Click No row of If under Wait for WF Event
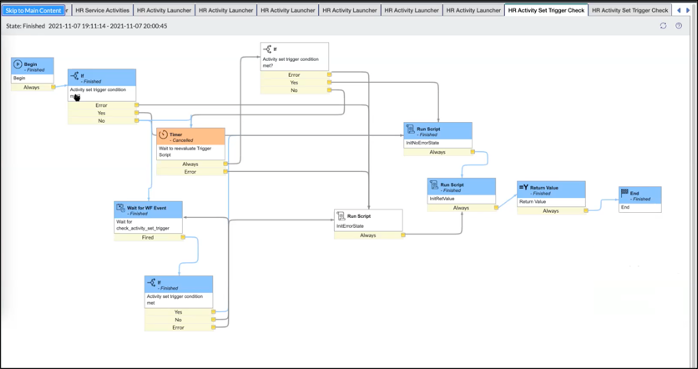The height and width of the screenshot is (369, 698). pyautogui.click(x=179, y=320)
